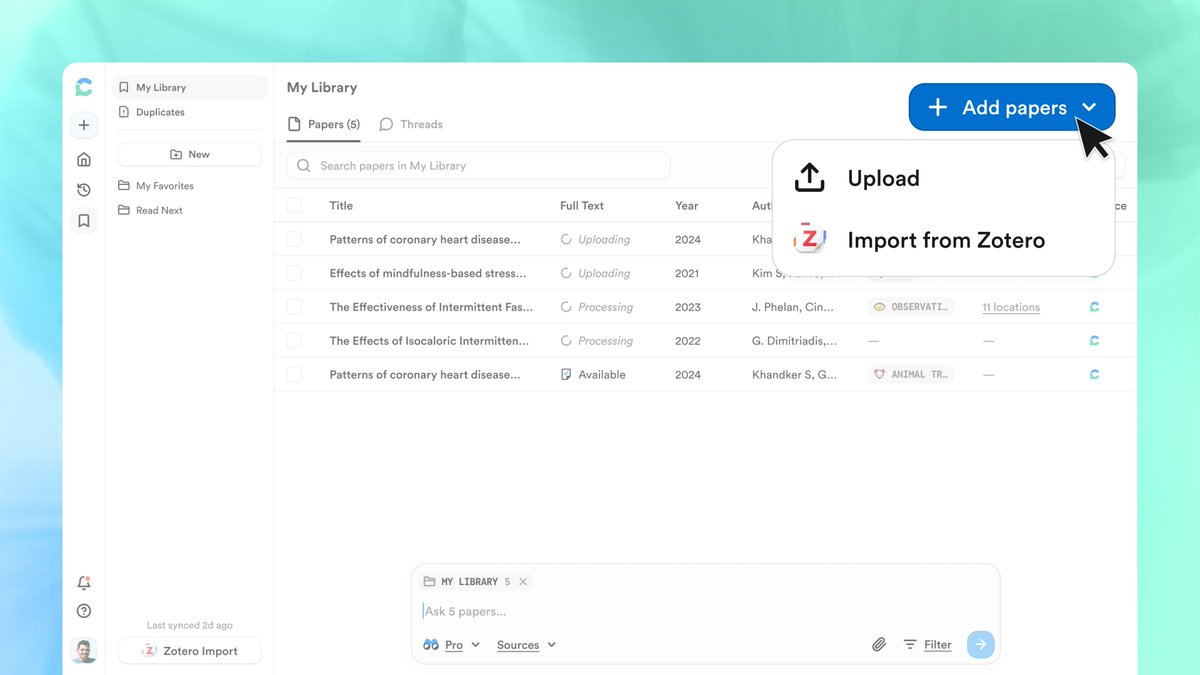Click the Zotero Import button at bottom left
The image size is (1200, 675).
click(x=189, y=651)
